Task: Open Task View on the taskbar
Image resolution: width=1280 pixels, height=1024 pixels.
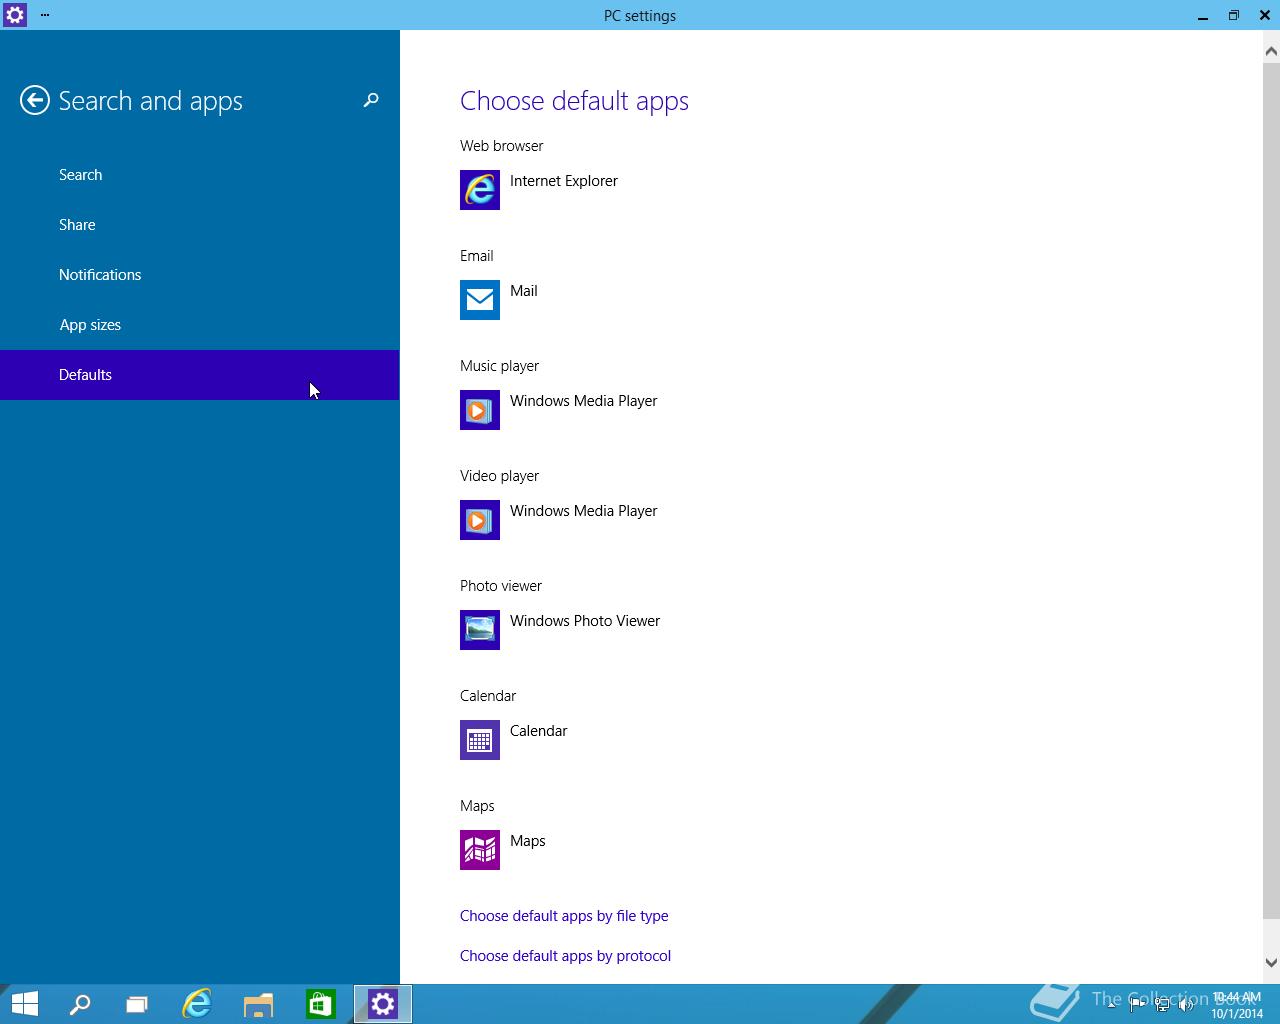Action: (x=137, y=1004)
